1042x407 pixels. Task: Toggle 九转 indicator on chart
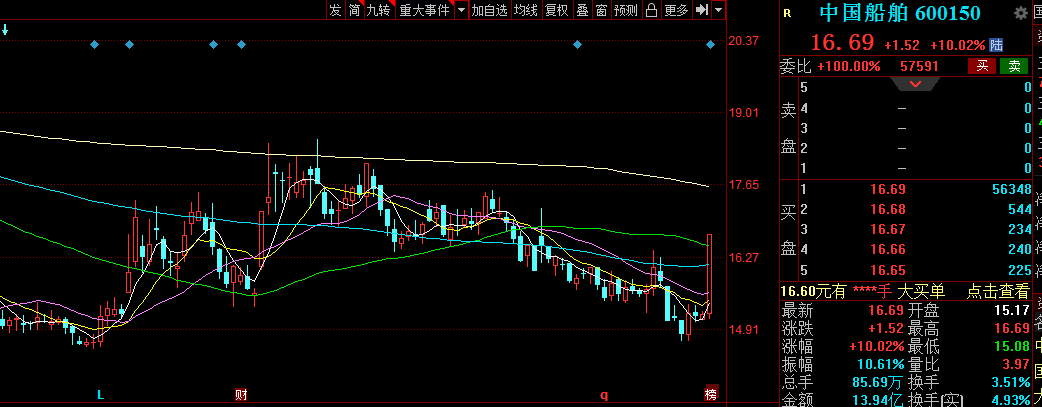point(378,10)
